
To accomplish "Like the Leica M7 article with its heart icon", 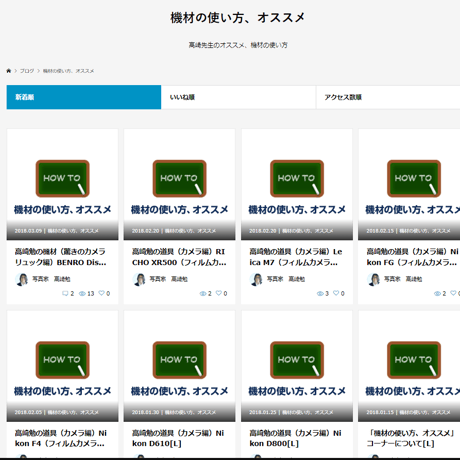I will click(336, 293).
